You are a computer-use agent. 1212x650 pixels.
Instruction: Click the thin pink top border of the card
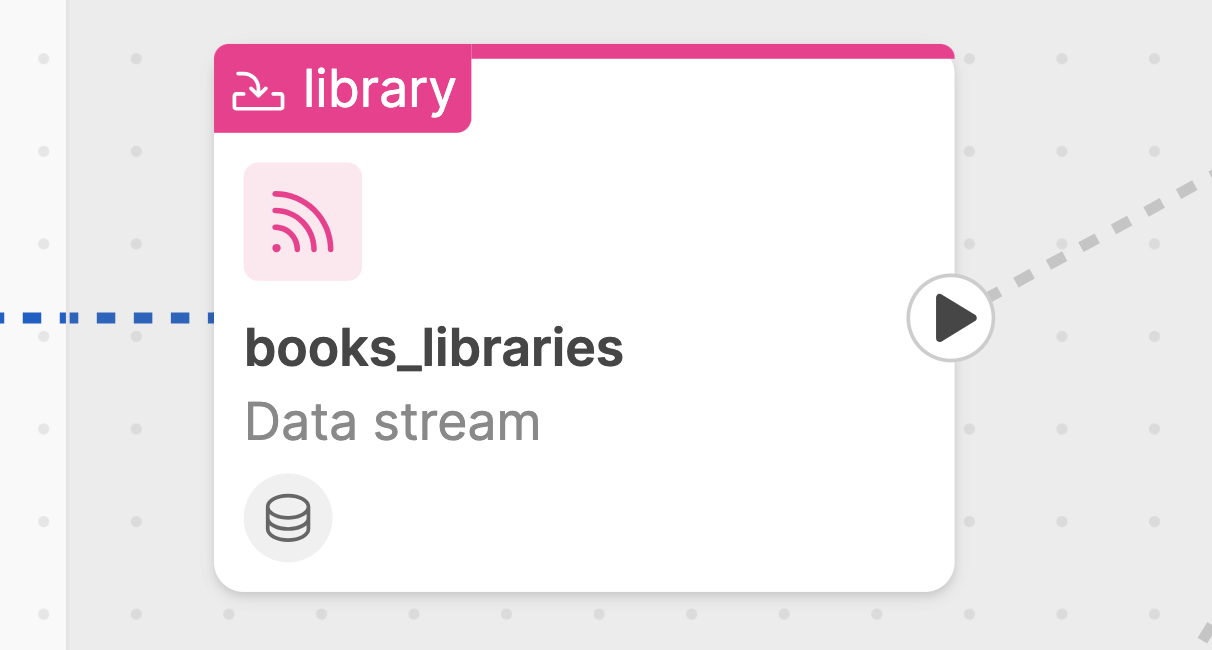point(712,51)
